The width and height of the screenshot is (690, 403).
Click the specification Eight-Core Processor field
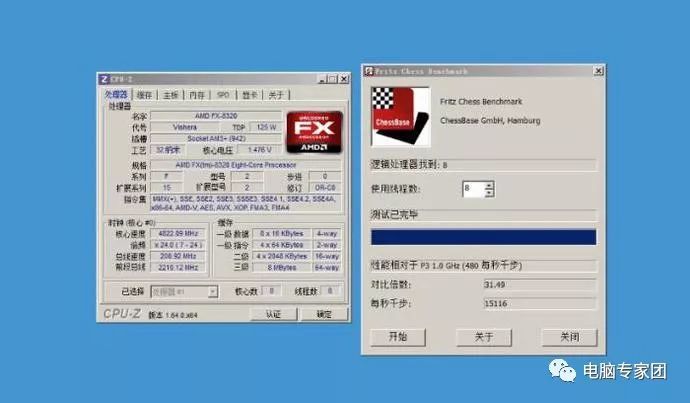[x=246, y=165]
